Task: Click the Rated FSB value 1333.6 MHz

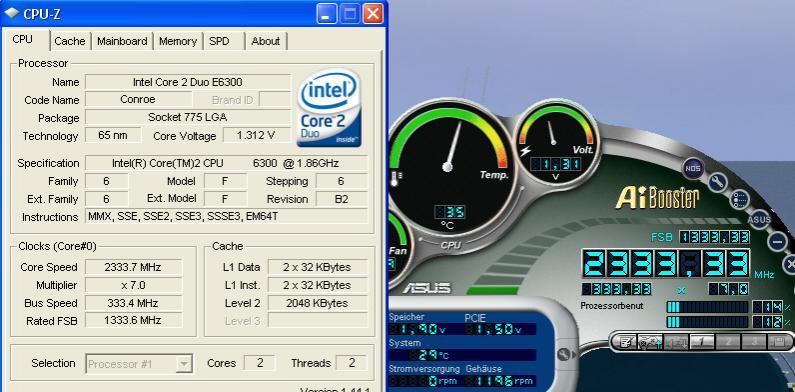Action: pyautogui.click(x=133, y=320)
